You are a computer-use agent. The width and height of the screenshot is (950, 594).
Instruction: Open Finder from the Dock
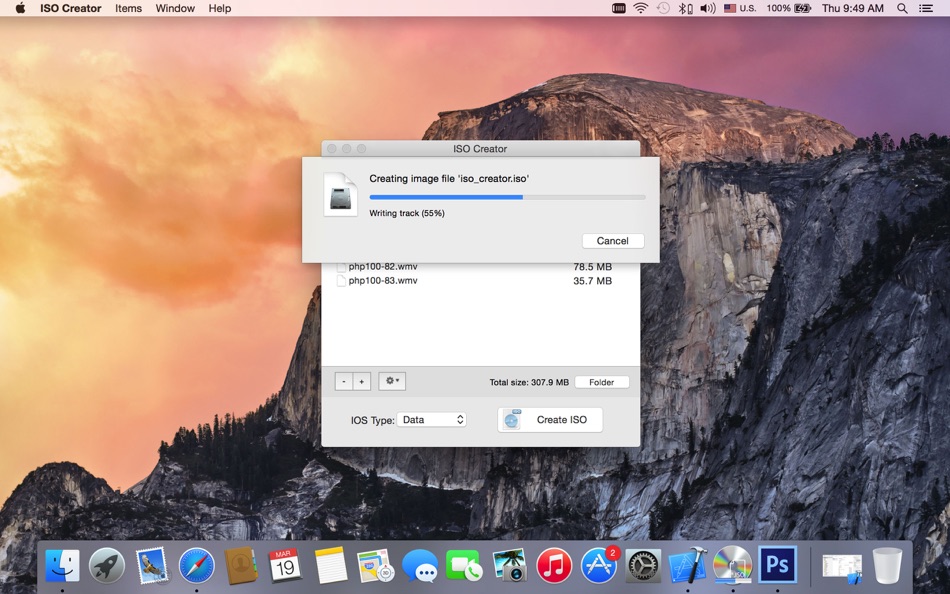pyautogui.click(x=62, y=566)
